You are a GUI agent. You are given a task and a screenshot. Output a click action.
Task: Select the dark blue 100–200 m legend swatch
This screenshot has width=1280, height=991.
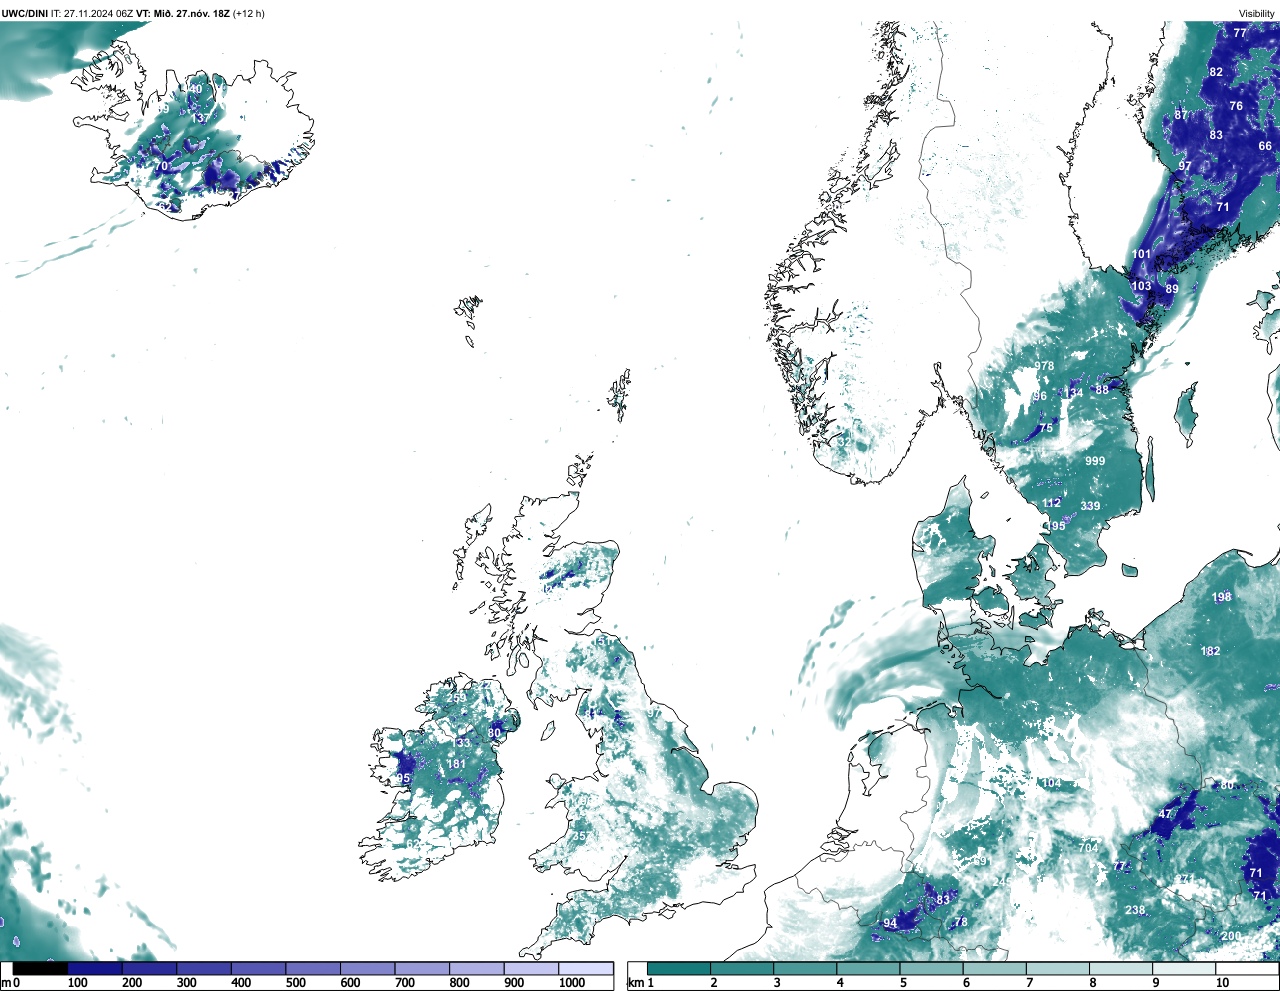(95, 968)
